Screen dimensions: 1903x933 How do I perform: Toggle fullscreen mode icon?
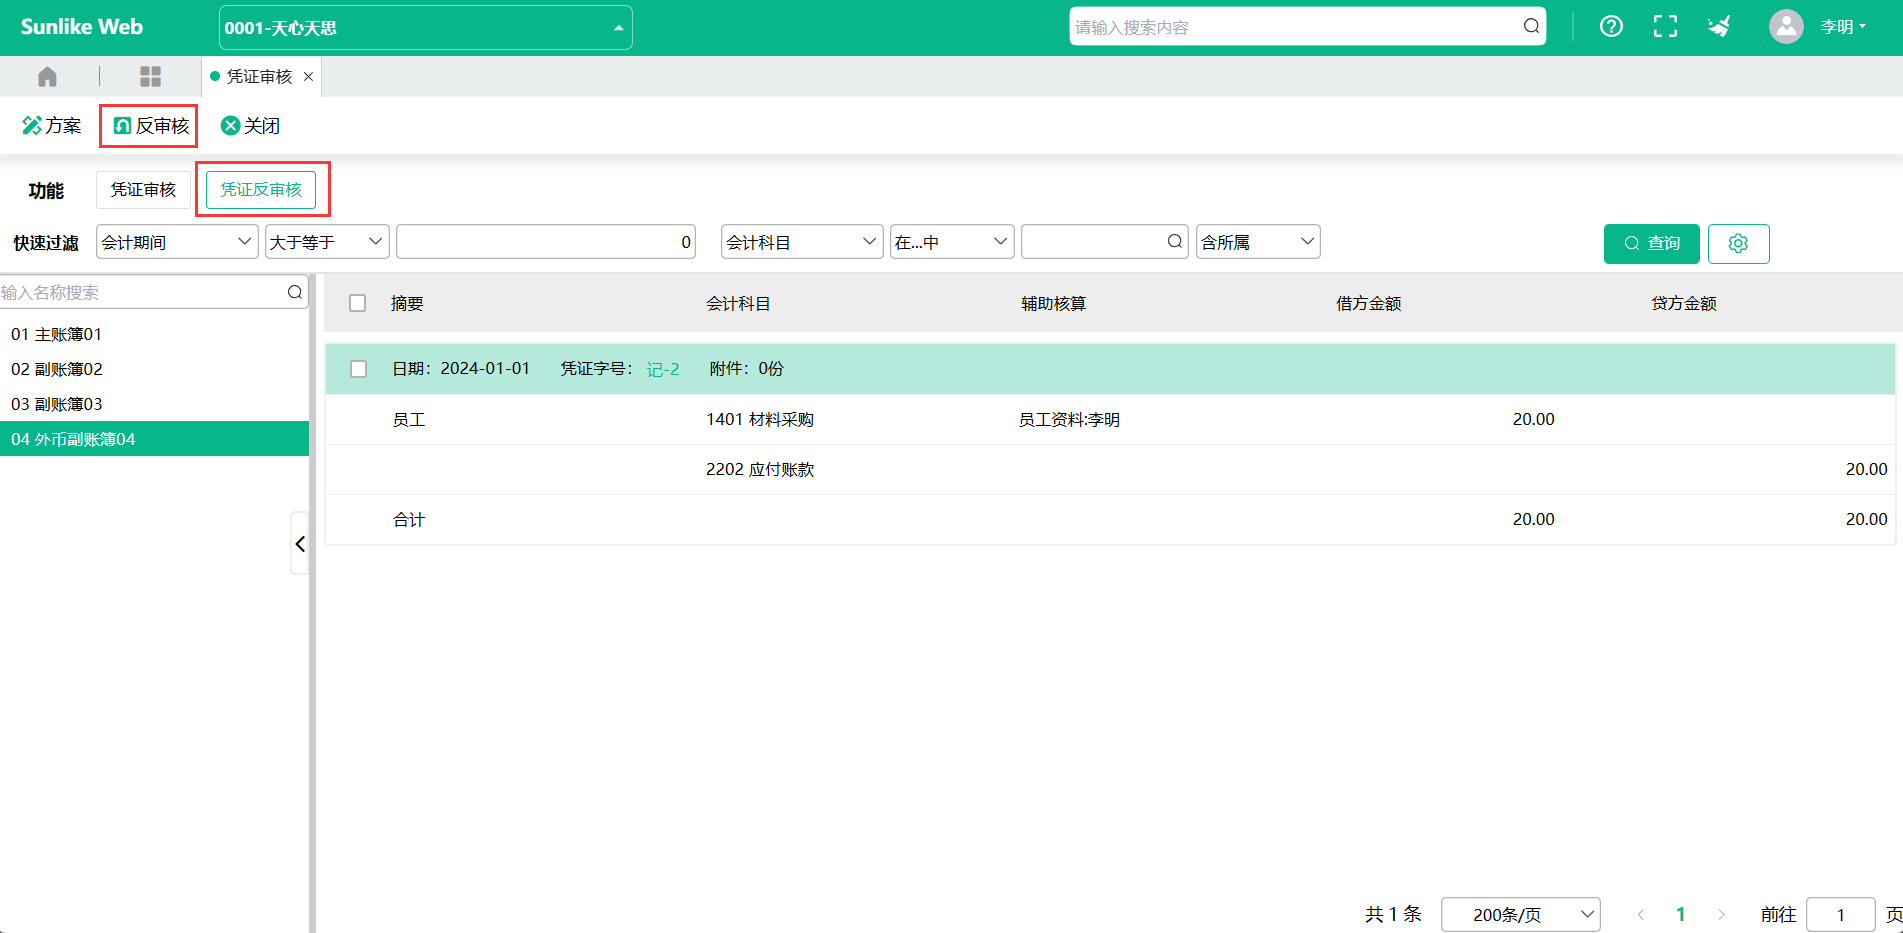[x=1665, y=27]
